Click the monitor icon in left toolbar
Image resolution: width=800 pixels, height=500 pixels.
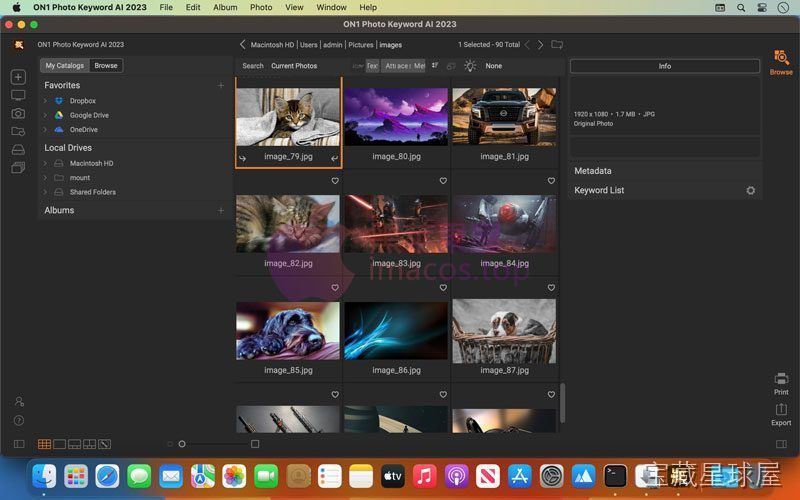pyautogui.click(x=18, y=95)
